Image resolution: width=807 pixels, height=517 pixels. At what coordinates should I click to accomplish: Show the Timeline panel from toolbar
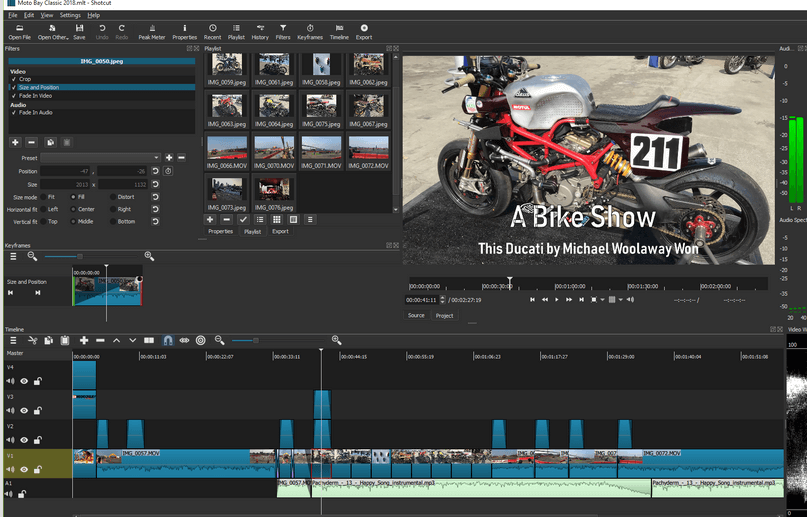pos(339,32)
